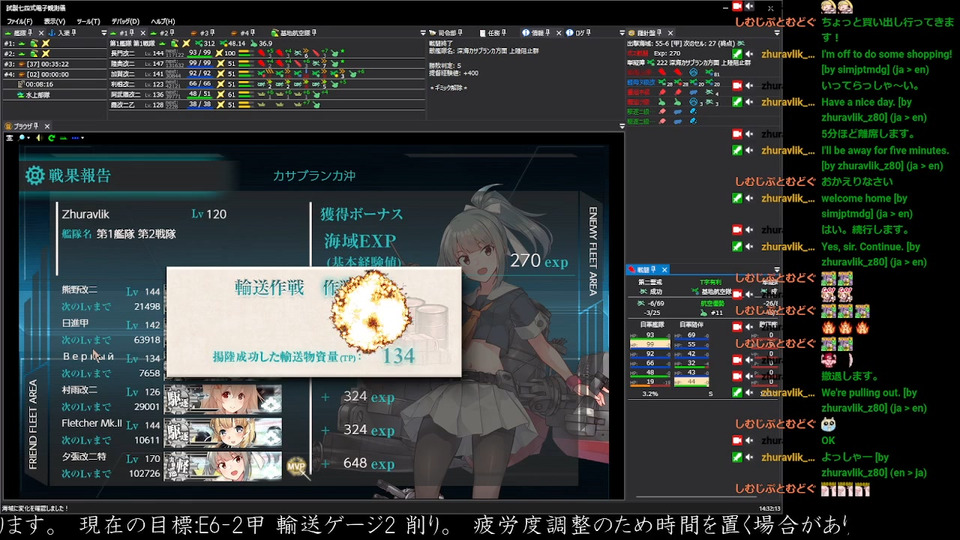Viewport: 960px width, 540px height.
Task: Open the ヘルプ(H) menu
Action: (162, 21)
